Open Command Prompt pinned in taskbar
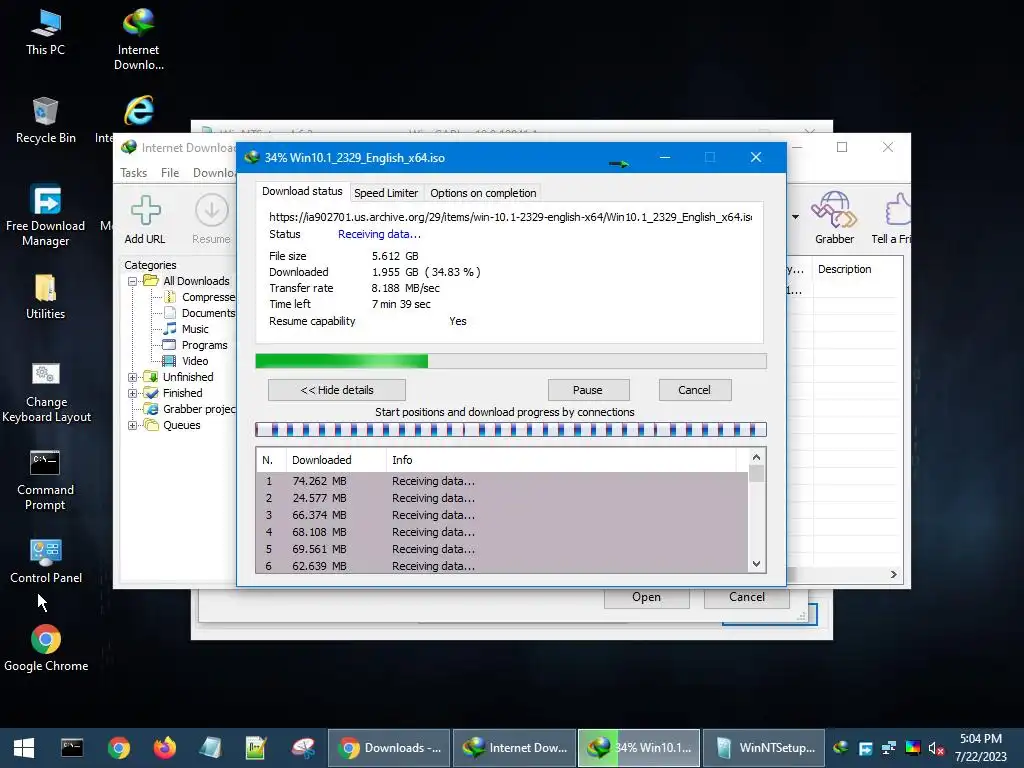 pos(72,748)
